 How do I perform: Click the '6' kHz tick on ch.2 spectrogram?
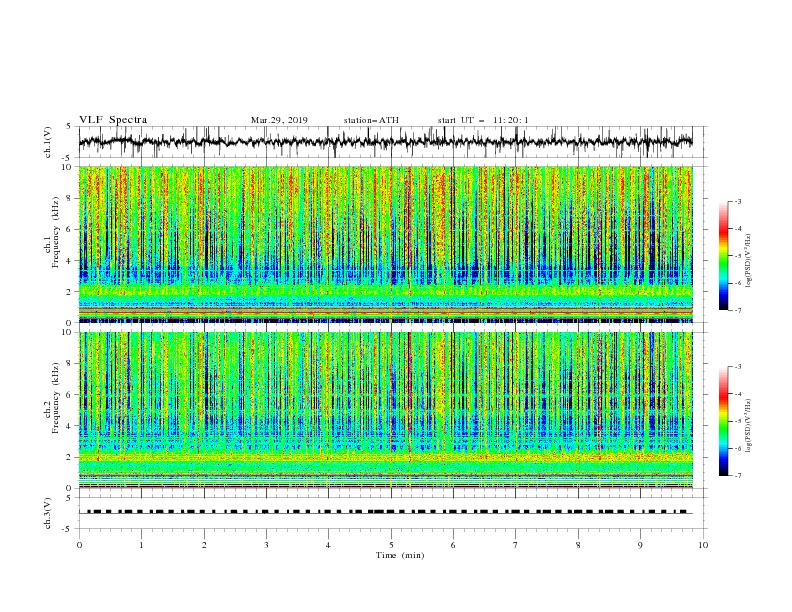[x=70, y=395]
